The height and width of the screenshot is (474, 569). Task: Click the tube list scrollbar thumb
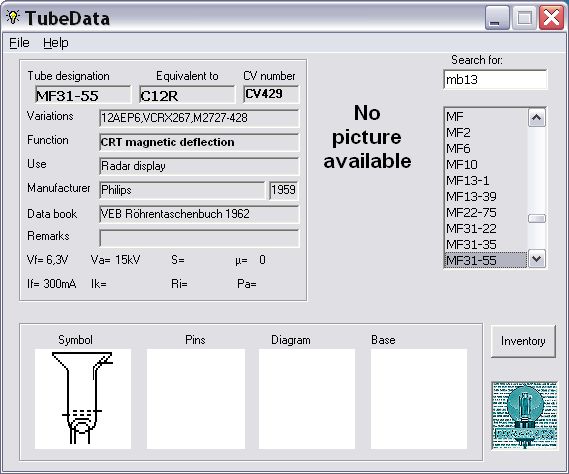[537, 218]
